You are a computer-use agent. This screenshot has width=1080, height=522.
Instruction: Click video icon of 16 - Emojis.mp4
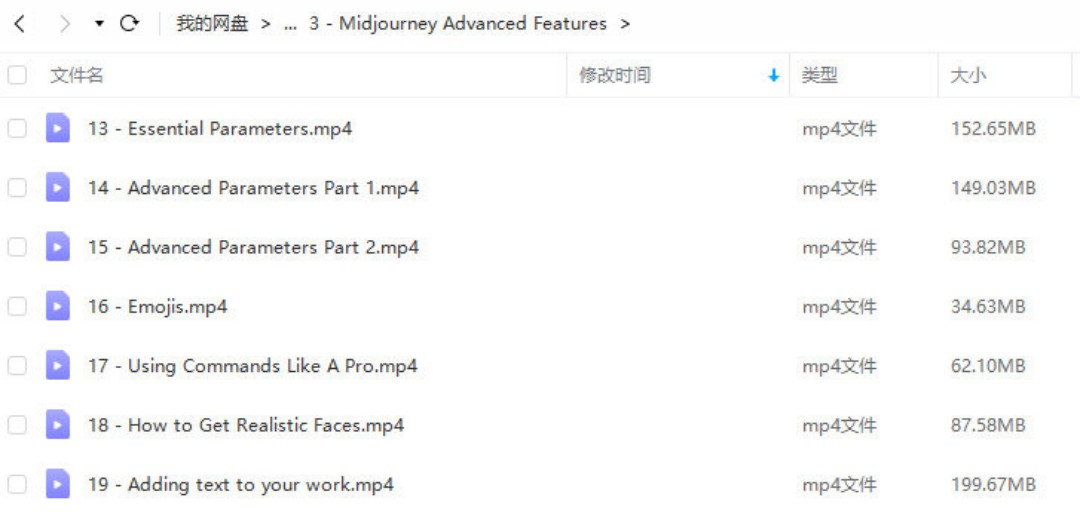click(58, 306)
